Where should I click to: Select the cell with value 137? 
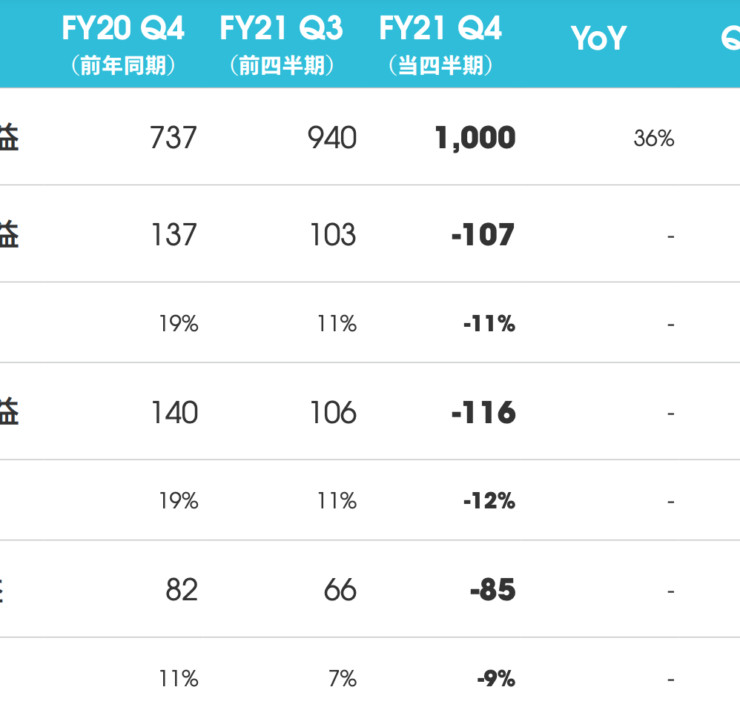point(173,235)
